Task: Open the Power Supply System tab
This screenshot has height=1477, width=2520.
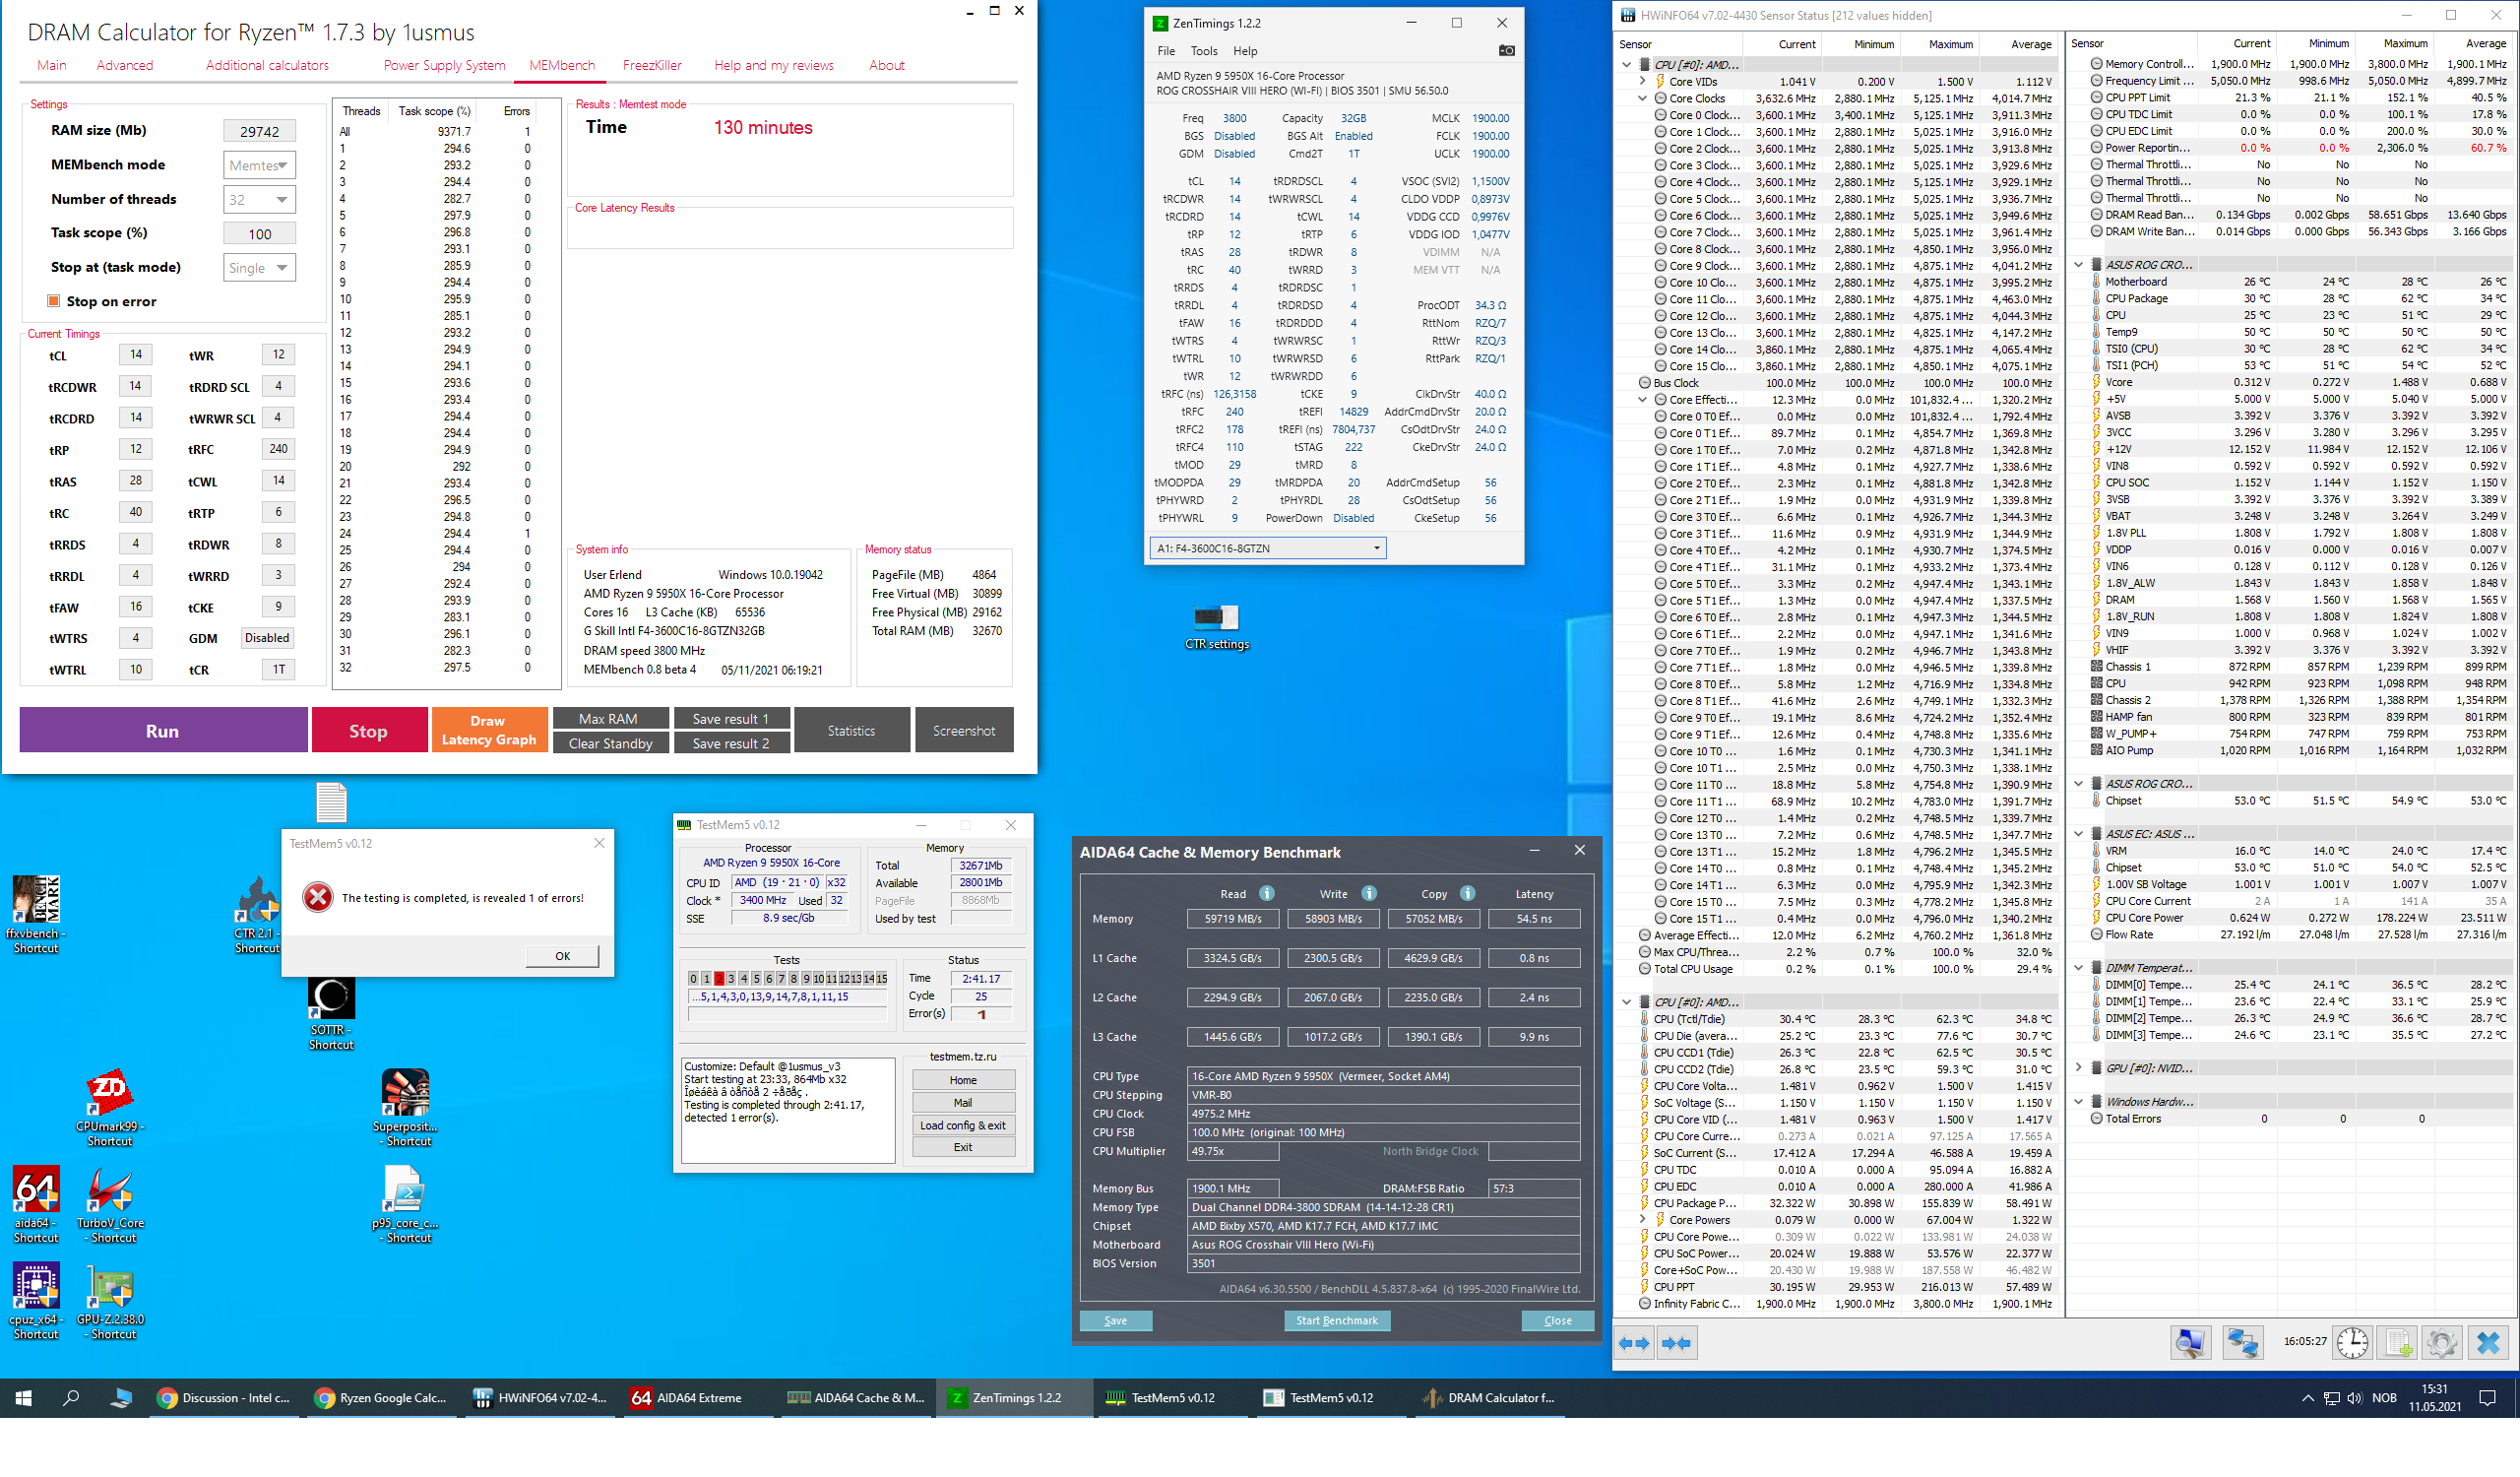Action: 444,65
